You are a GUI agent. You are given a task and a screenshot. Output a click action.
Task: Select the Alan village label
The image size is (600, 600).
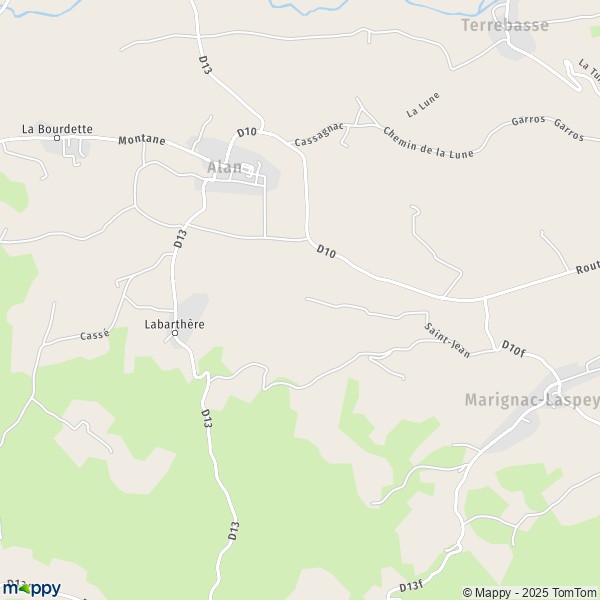(225, 167)
